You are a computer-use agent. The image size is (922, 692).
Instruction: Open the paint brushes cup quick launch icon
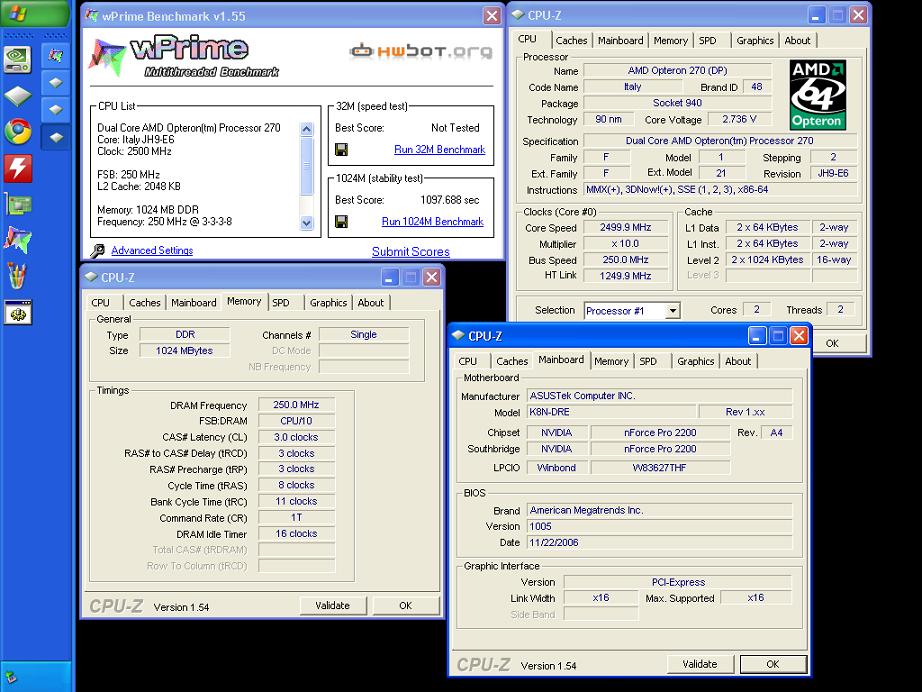click(18, 276)
